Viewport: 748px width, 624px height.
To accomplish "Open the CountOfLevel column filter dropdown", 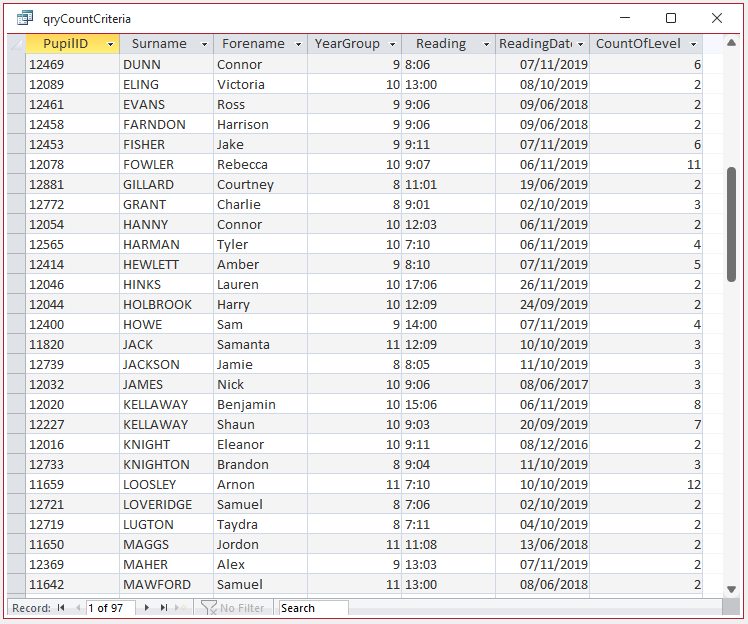I will click(x=693, y=44).
